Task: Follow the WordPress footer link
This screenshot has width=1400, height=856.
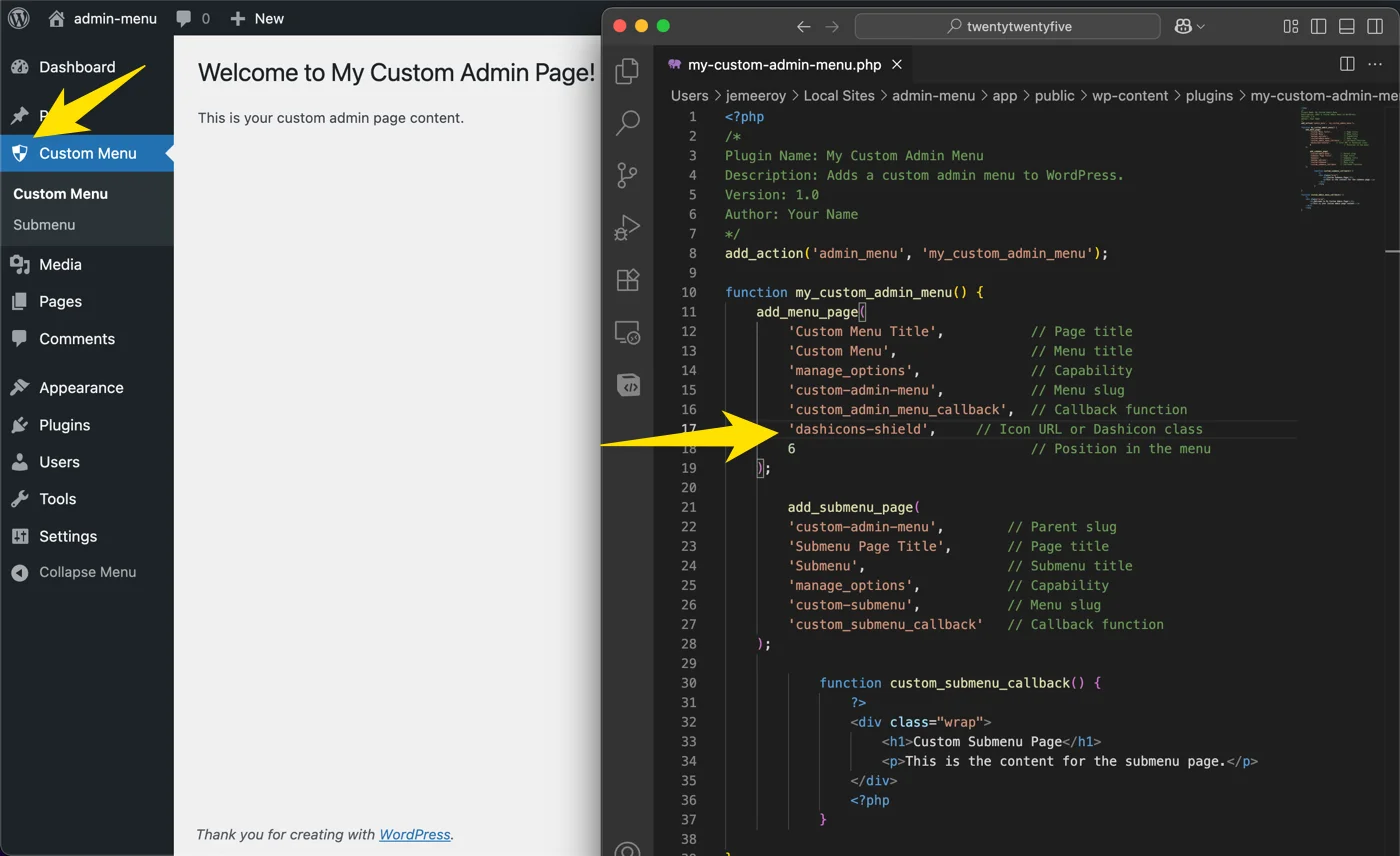Action: click(414, 834)
